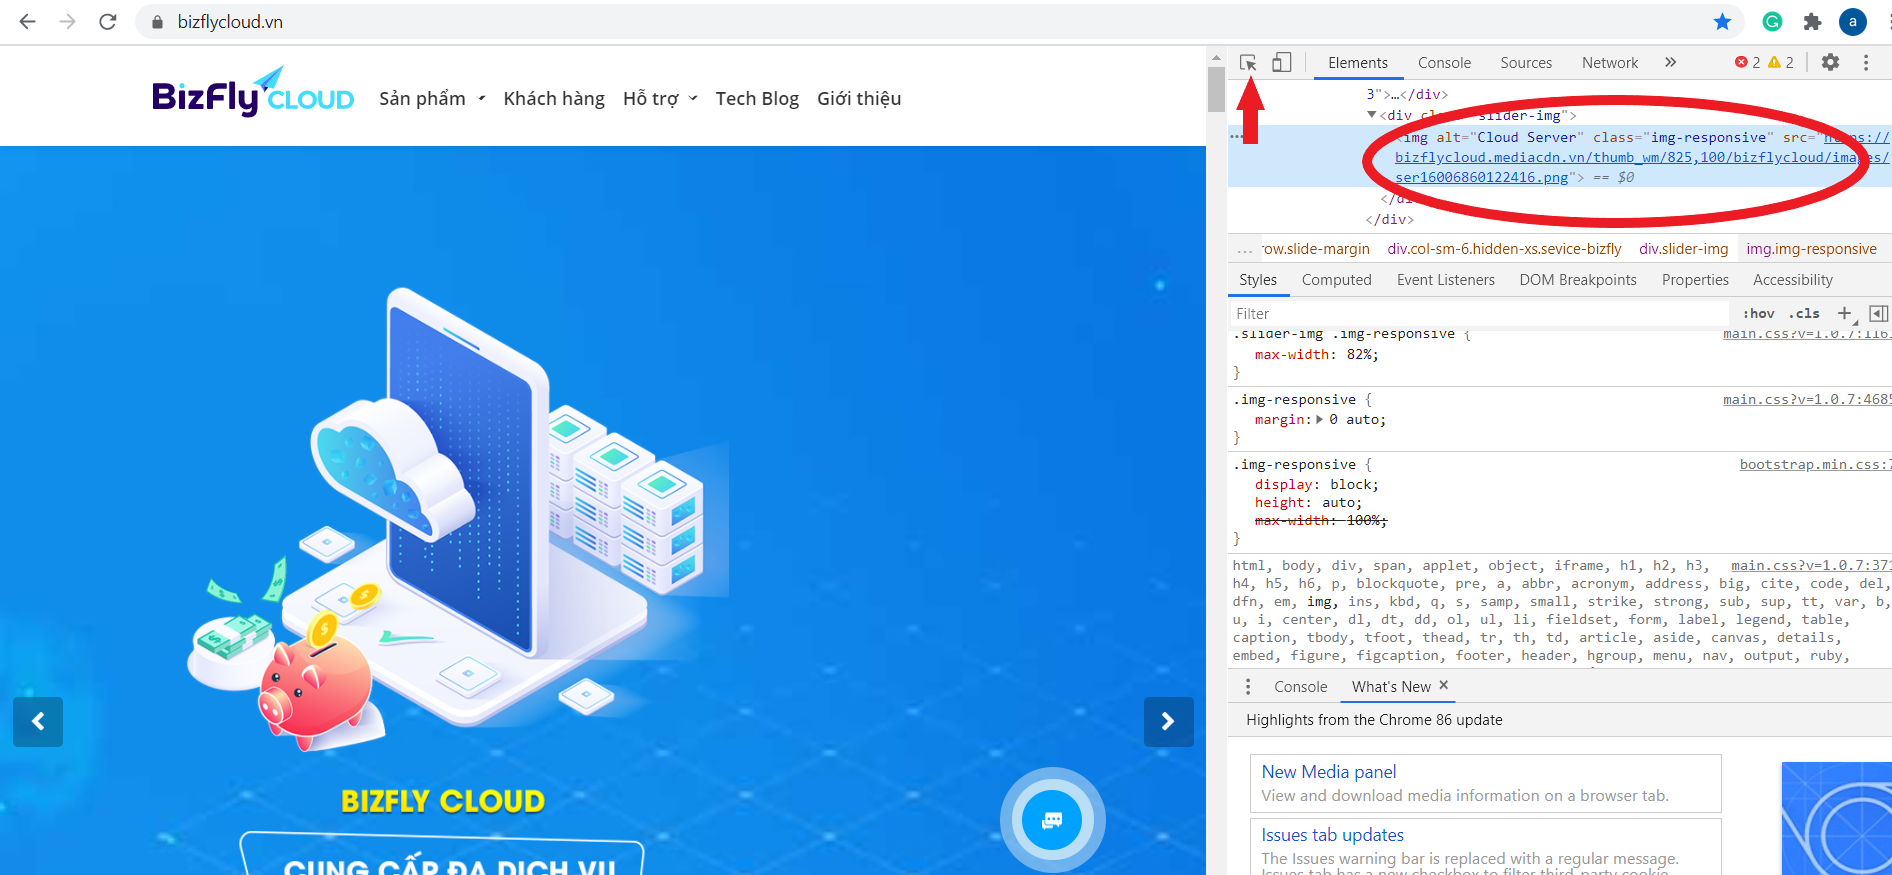
Task: Open the live chat bubble
Action: 1052,820
